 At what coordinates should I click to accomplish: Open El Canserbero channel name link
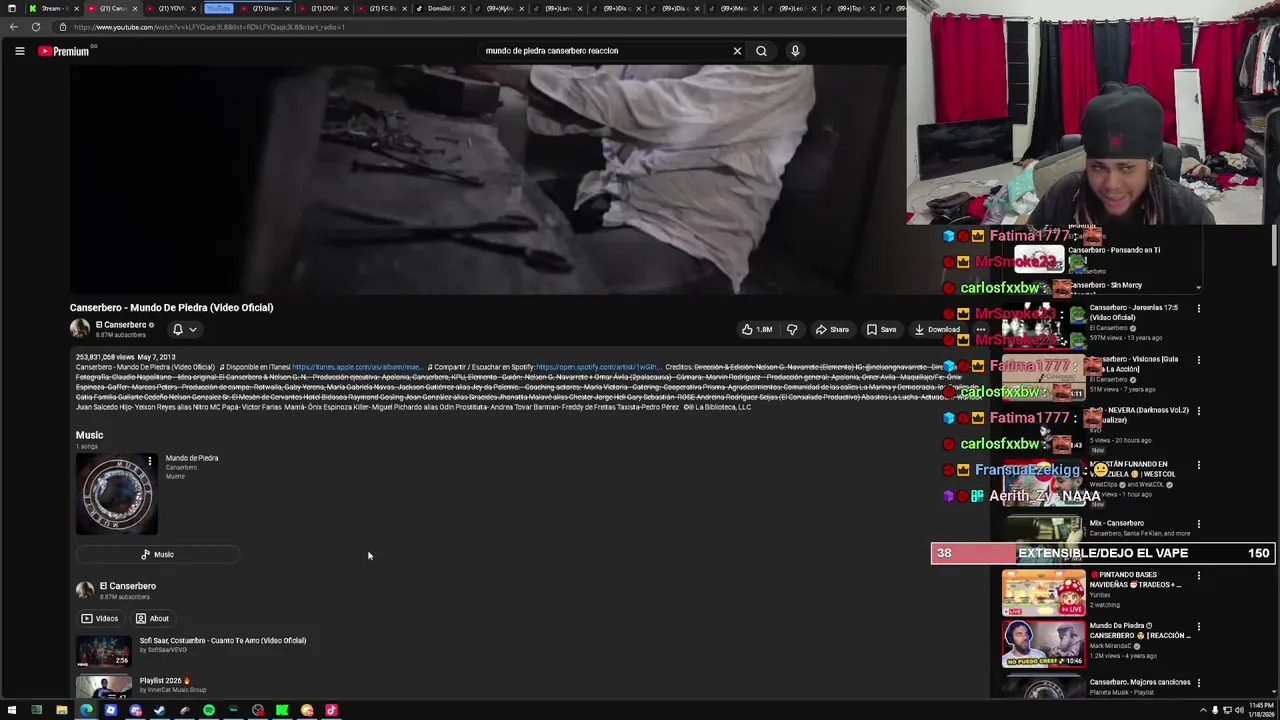[121, 325]
